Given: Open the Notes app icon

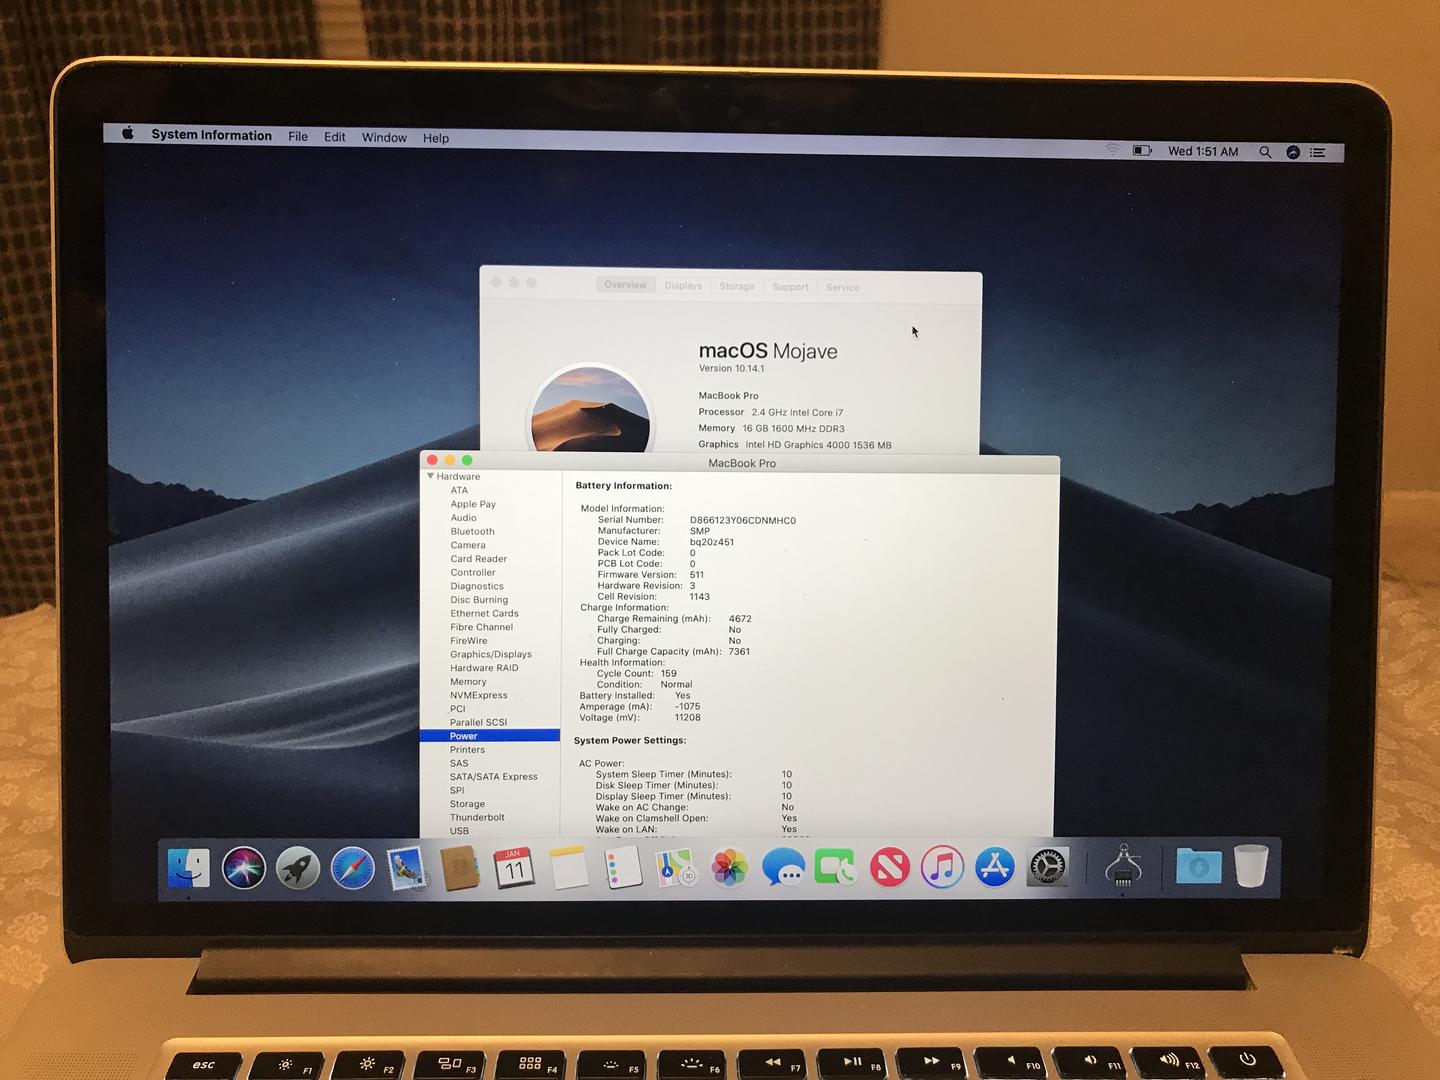Looking at the screenshot, I should (568, 868).
